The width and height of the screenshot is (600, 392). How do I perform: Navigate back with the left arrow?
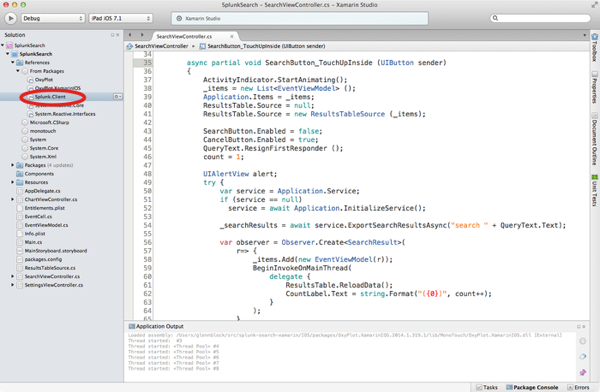[x=130, y=35]
